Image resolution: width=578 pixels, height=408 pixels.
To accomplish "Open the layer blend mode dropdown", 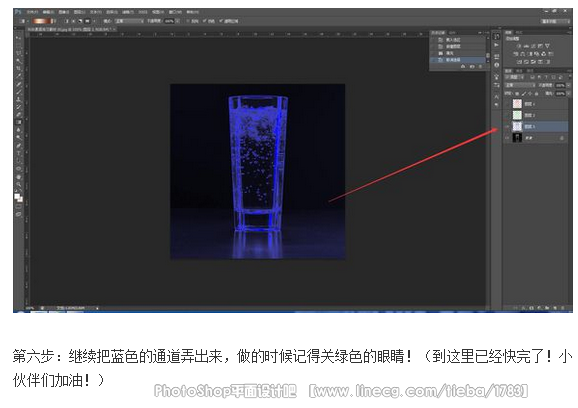I will (520, 85).
